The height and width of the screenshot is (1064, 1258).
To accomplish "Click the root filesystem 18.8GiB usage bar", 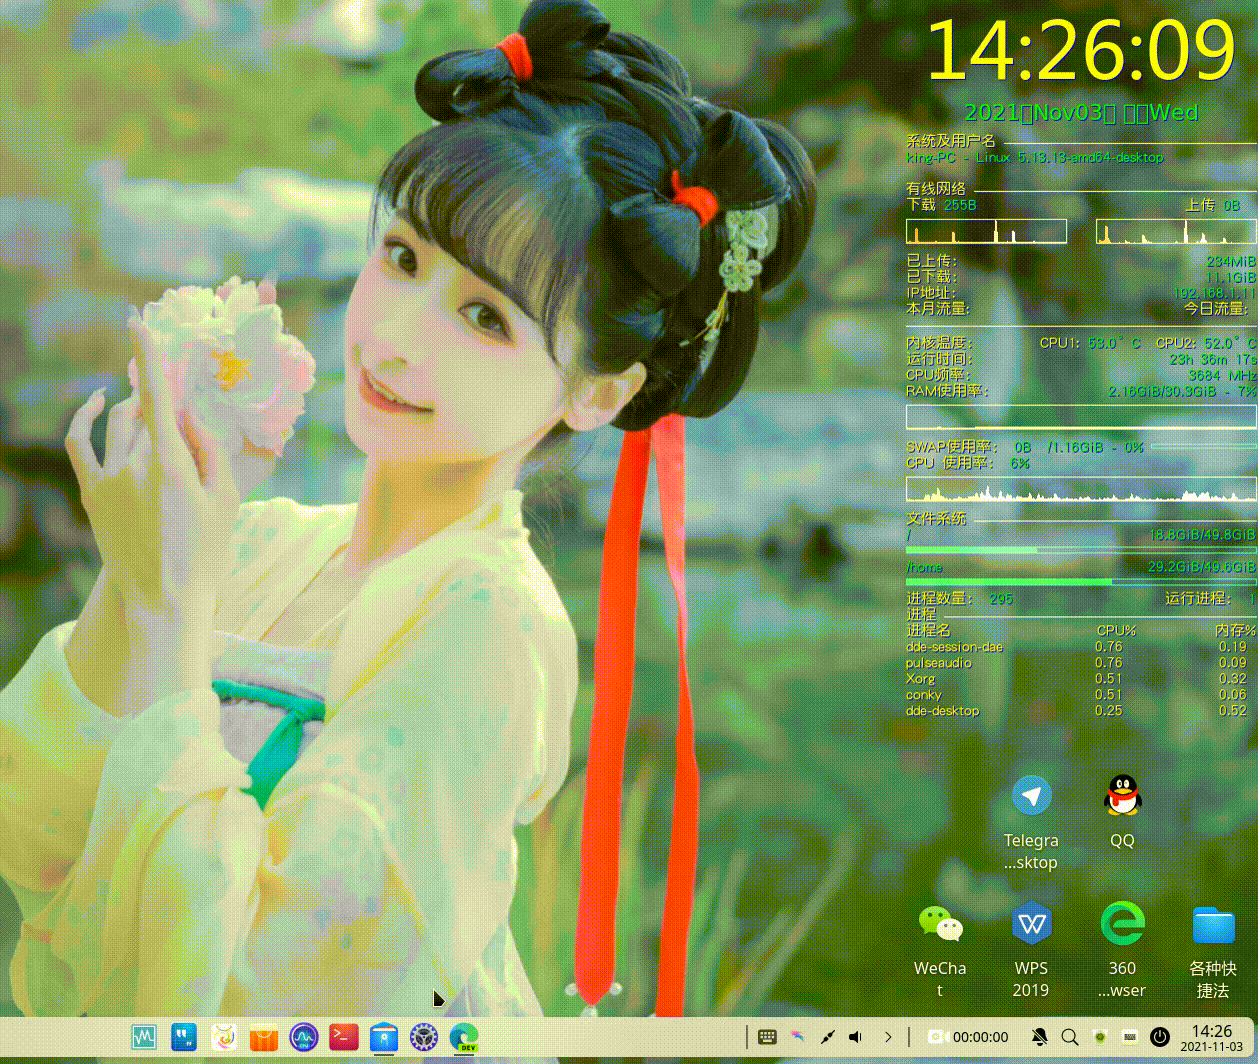I will (1081, 550).
